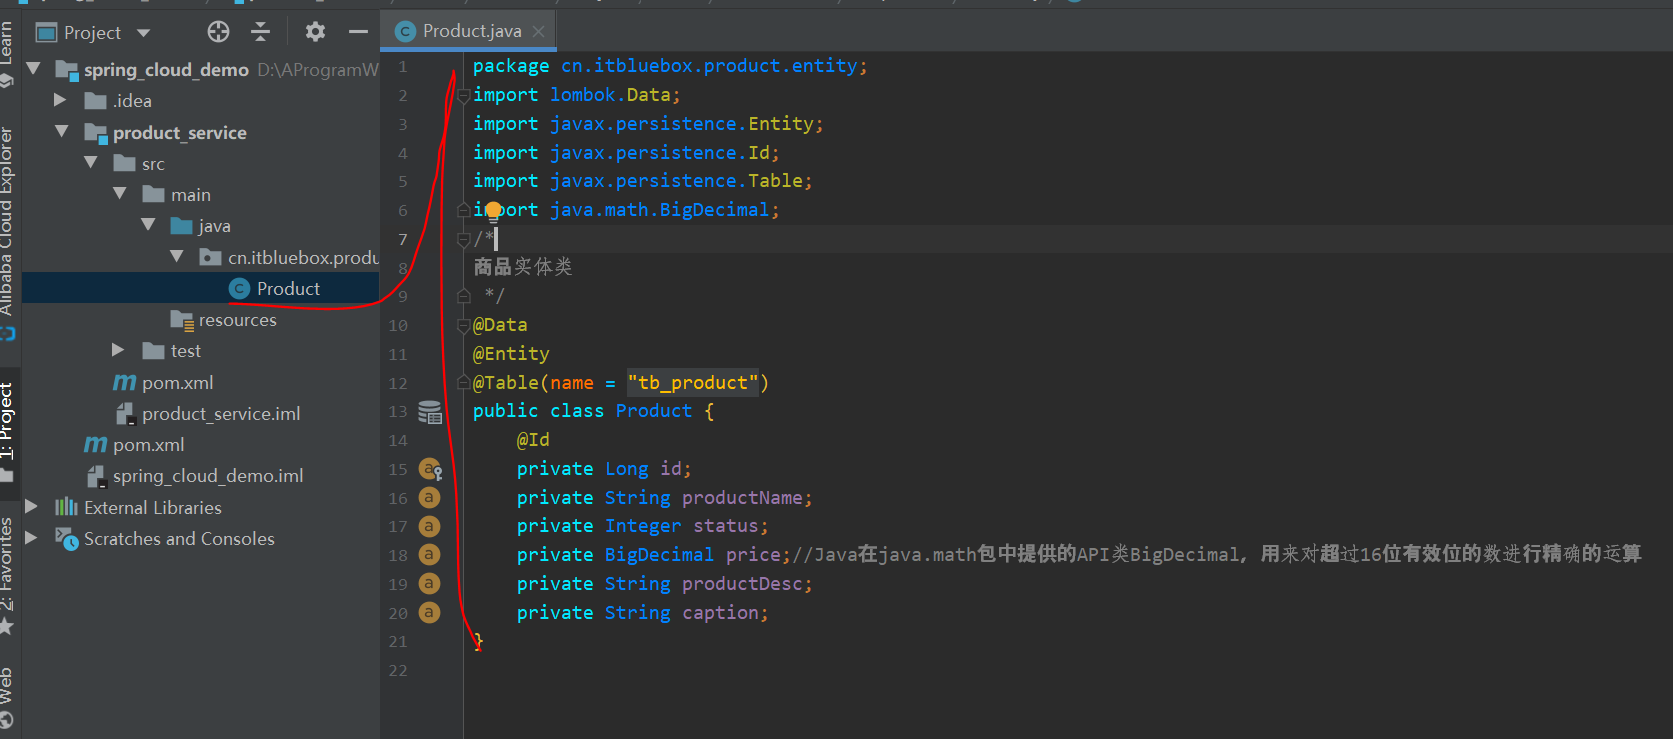
Task: Collapse the java folder arrow
Action: click(149, 225)
